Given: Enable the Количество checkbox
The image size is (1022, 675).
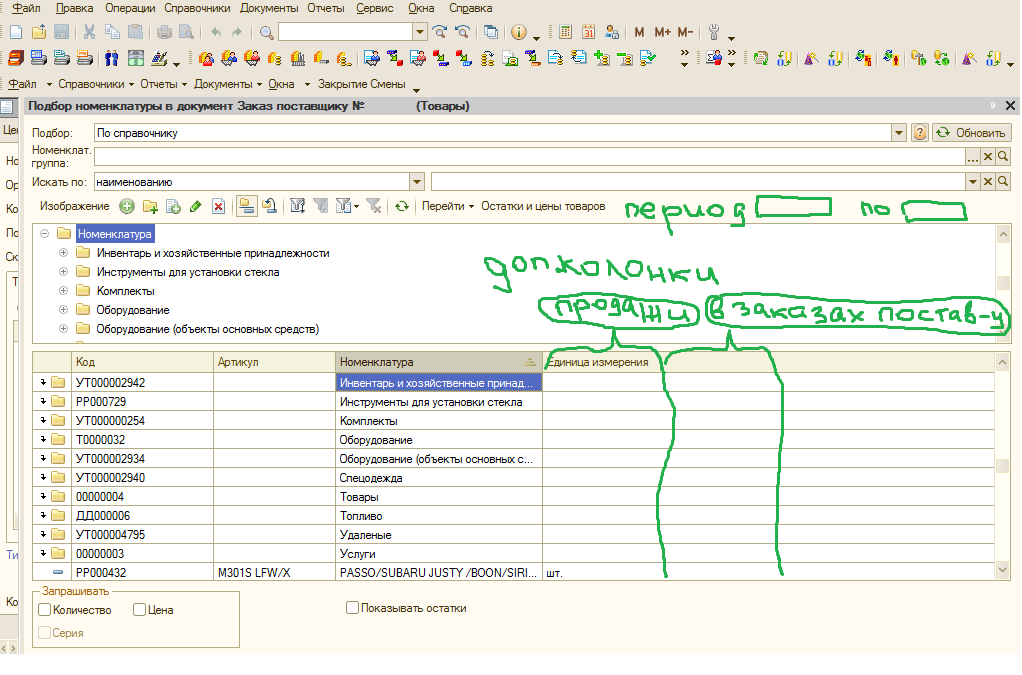Looking at the screenshot, I should click(44, 609).
